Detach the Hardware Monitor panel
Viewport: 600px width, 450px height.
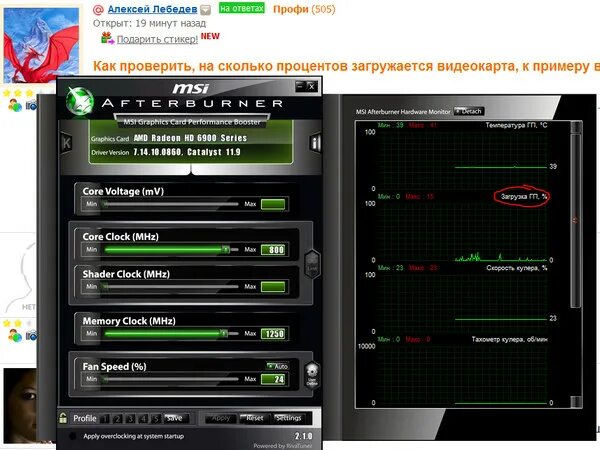[469, 111]
